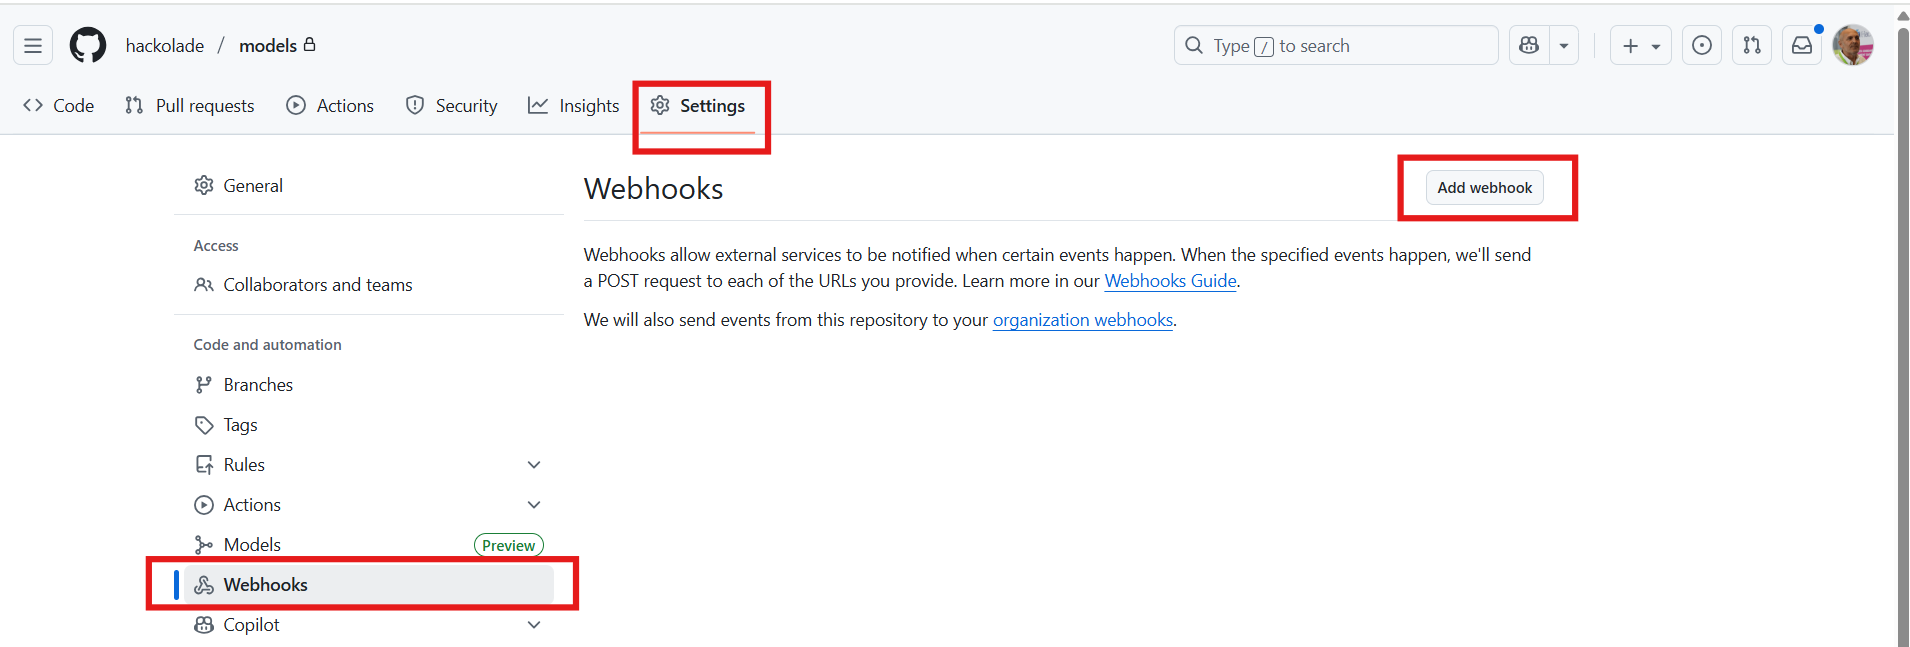Open Branches settings

click(368, 385)
